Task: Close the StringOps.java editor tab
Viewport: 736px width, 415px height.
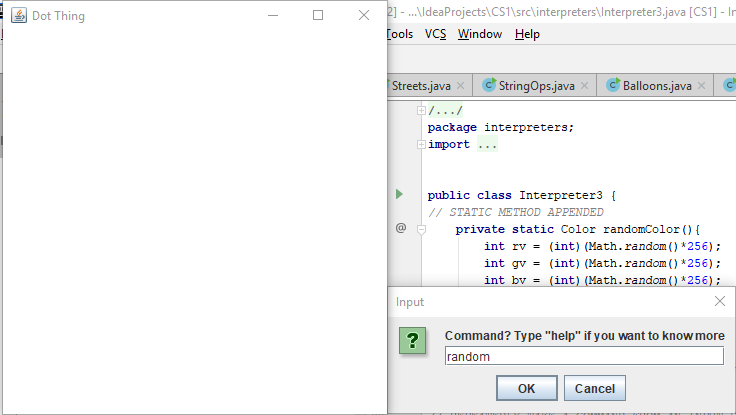Action: [x=584, y=85]
